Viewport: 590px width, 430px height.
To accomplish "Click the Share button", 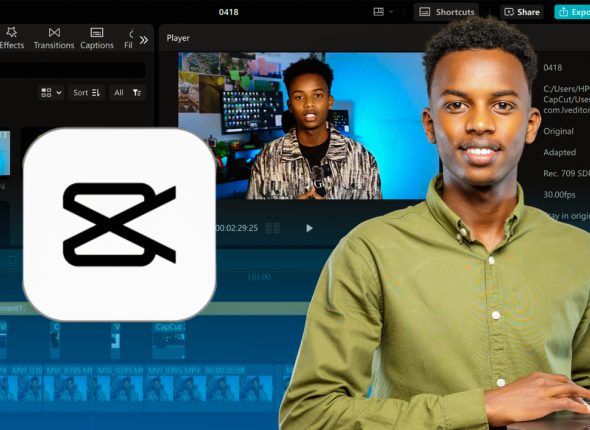I will [x=522, y=12].
